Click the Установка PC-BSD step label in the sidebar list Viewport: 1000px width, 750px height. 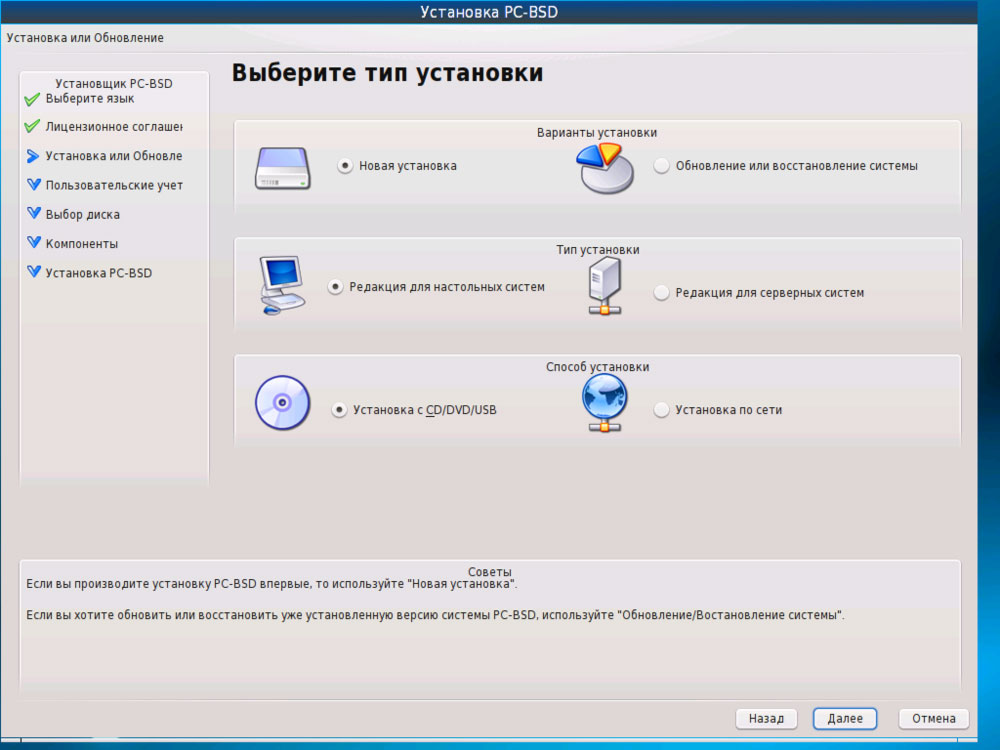point(99,273)
